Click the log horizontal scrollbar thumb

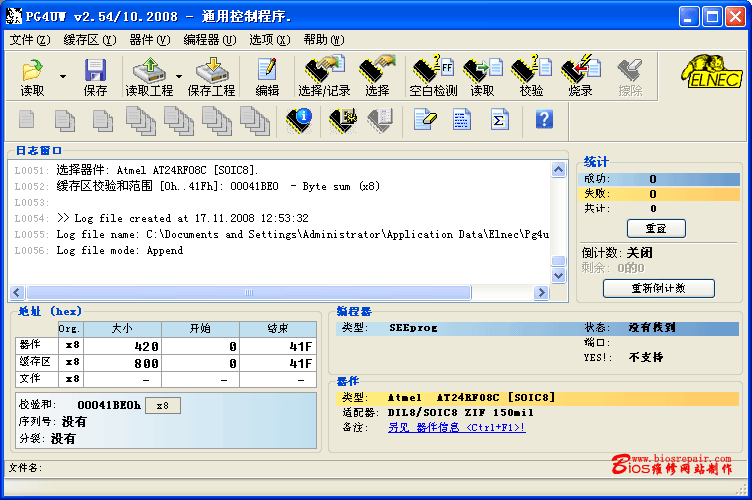(249, 292)
